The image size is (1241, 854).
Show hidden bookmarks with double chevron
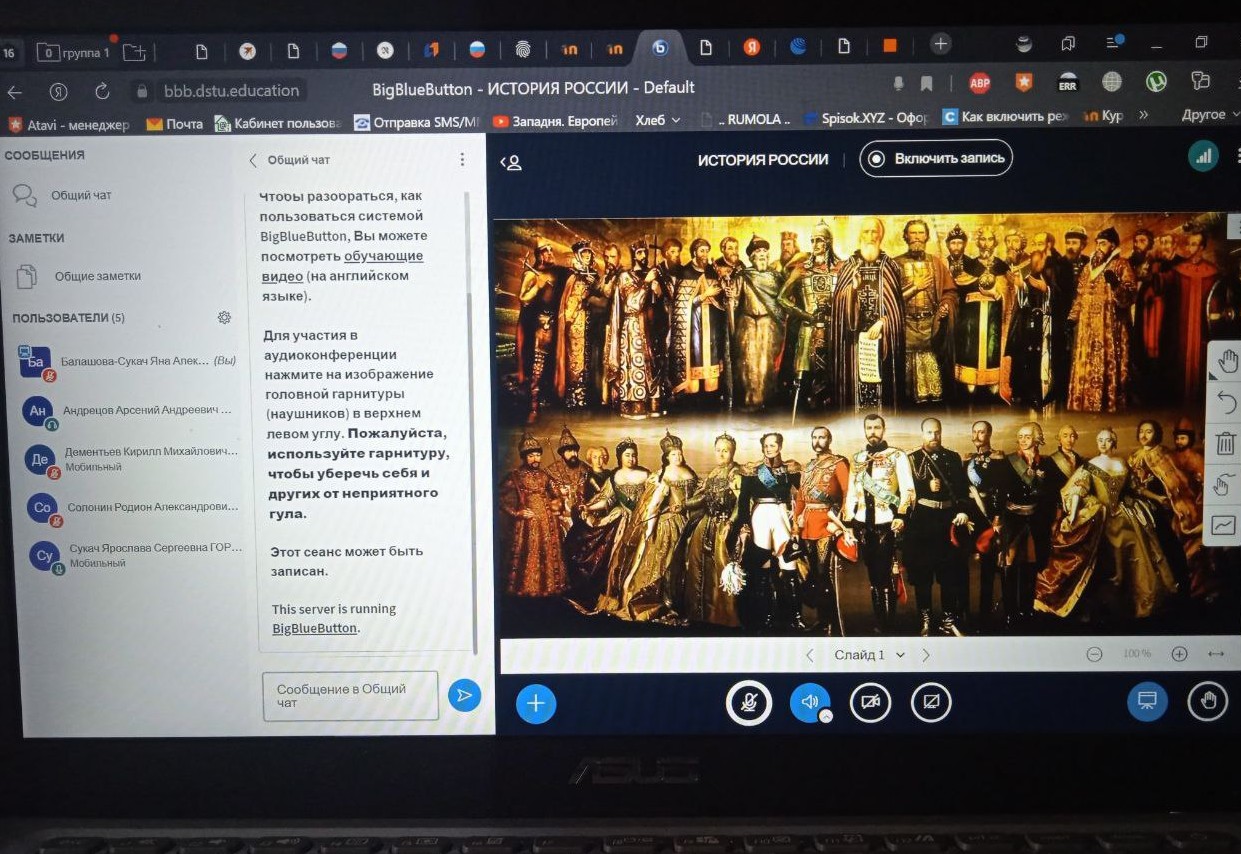click(x=1144, y=115)
